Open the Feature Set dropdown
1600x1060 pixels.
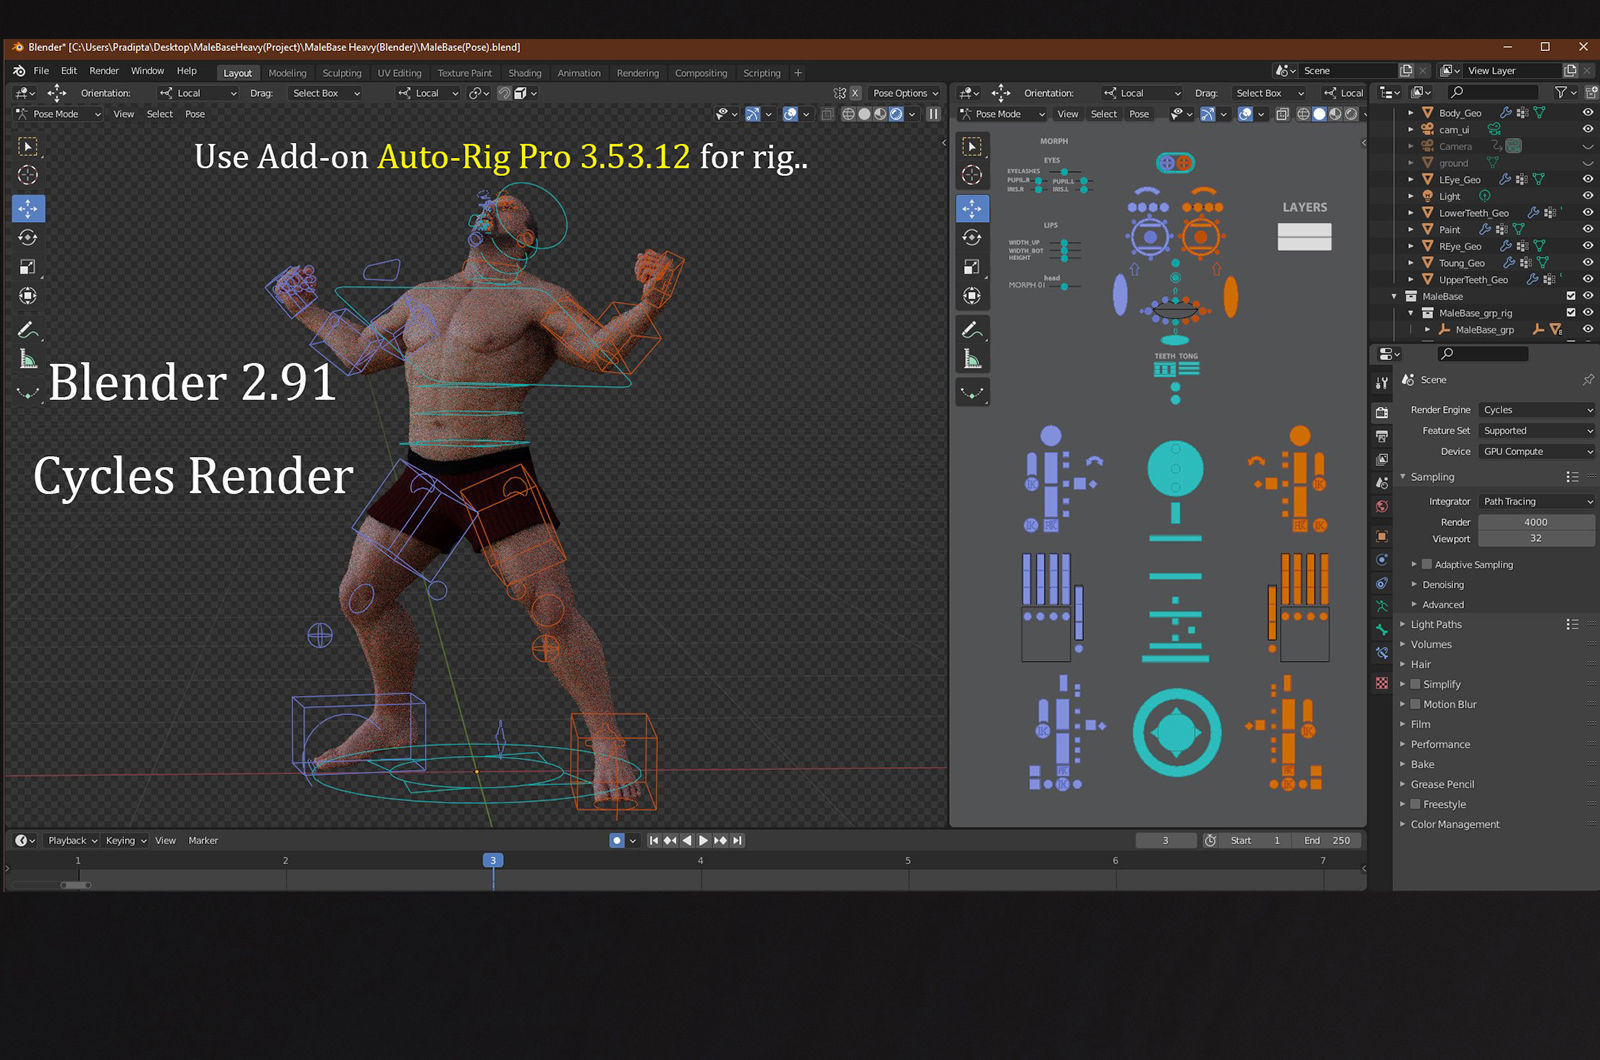(1537, 431)
